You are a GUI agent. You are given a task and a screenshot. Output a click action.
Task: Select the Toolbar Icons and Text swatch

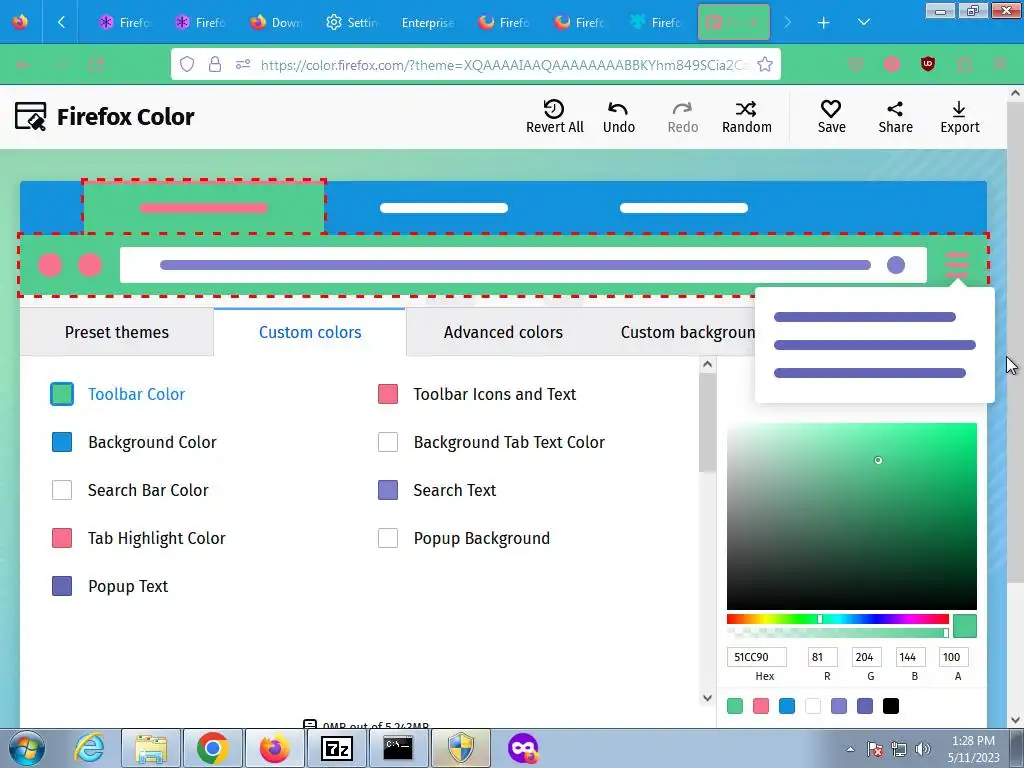pos(388,394)
